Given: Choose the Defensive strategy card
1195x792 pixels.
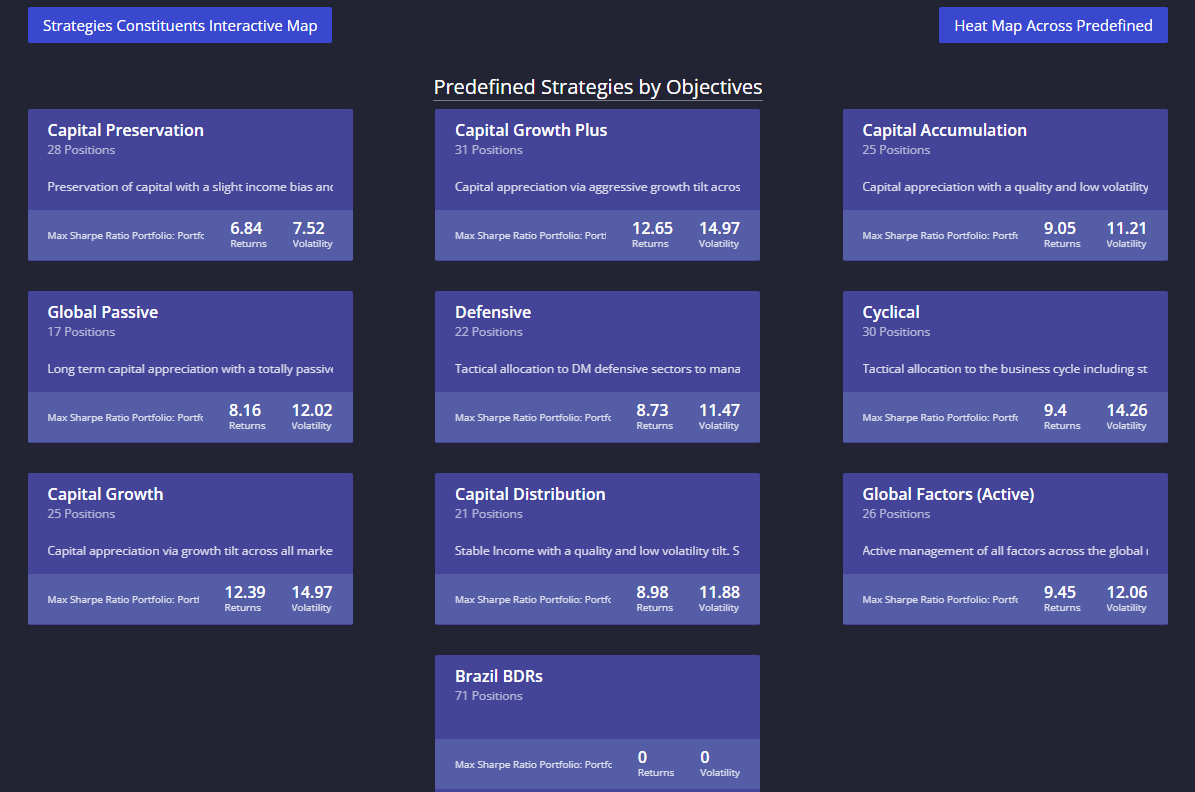Looking at the screenshot, I should coord(598,367).
